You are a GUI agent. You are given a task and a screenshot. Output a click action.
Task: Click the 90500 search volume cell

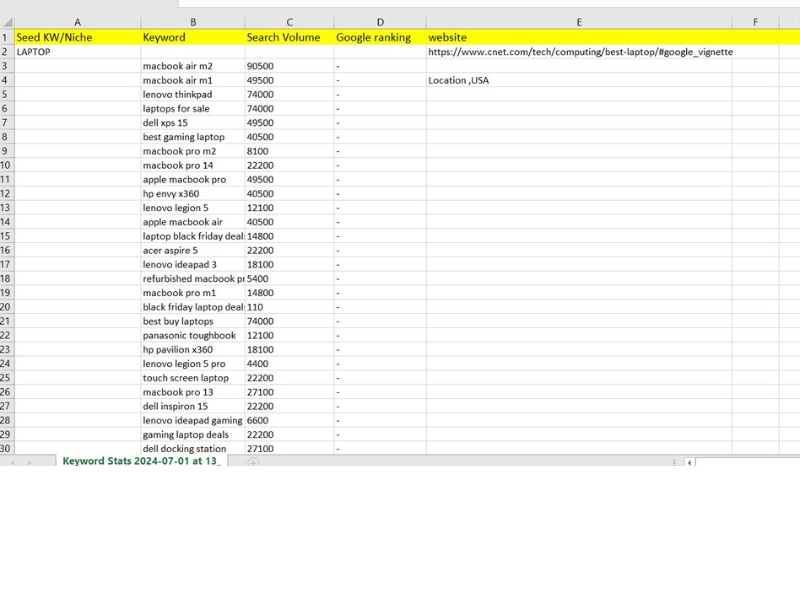[x=288, y=65]
